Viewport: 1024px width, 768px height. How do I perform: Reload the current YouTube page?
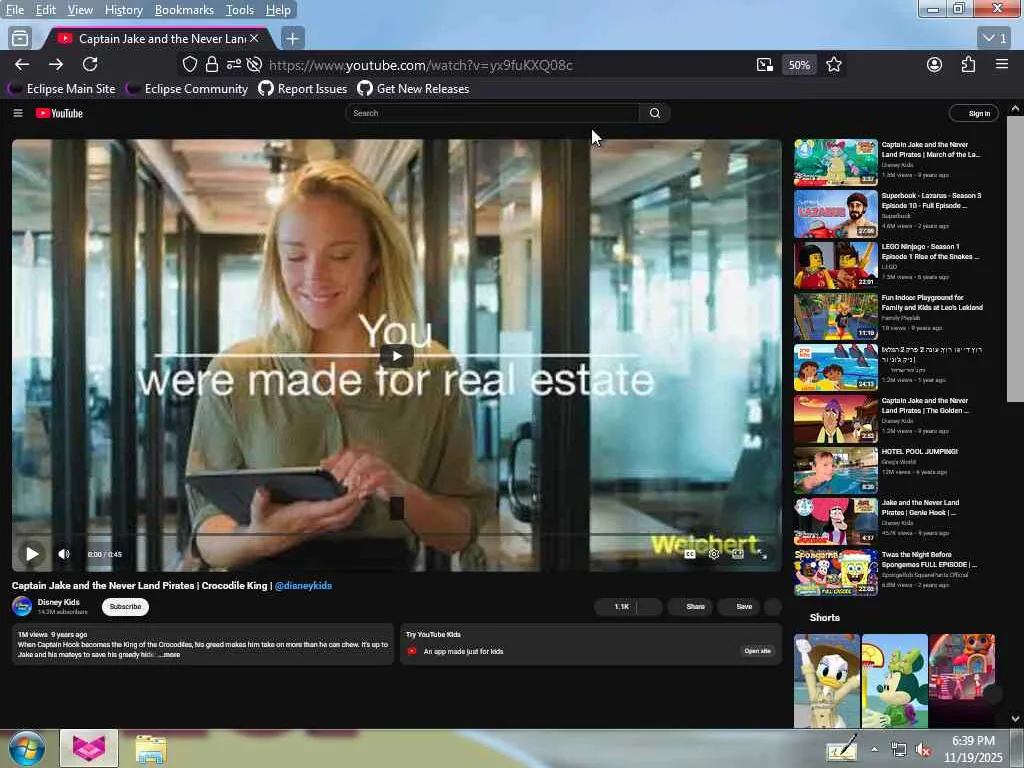(x=90, y=65)
